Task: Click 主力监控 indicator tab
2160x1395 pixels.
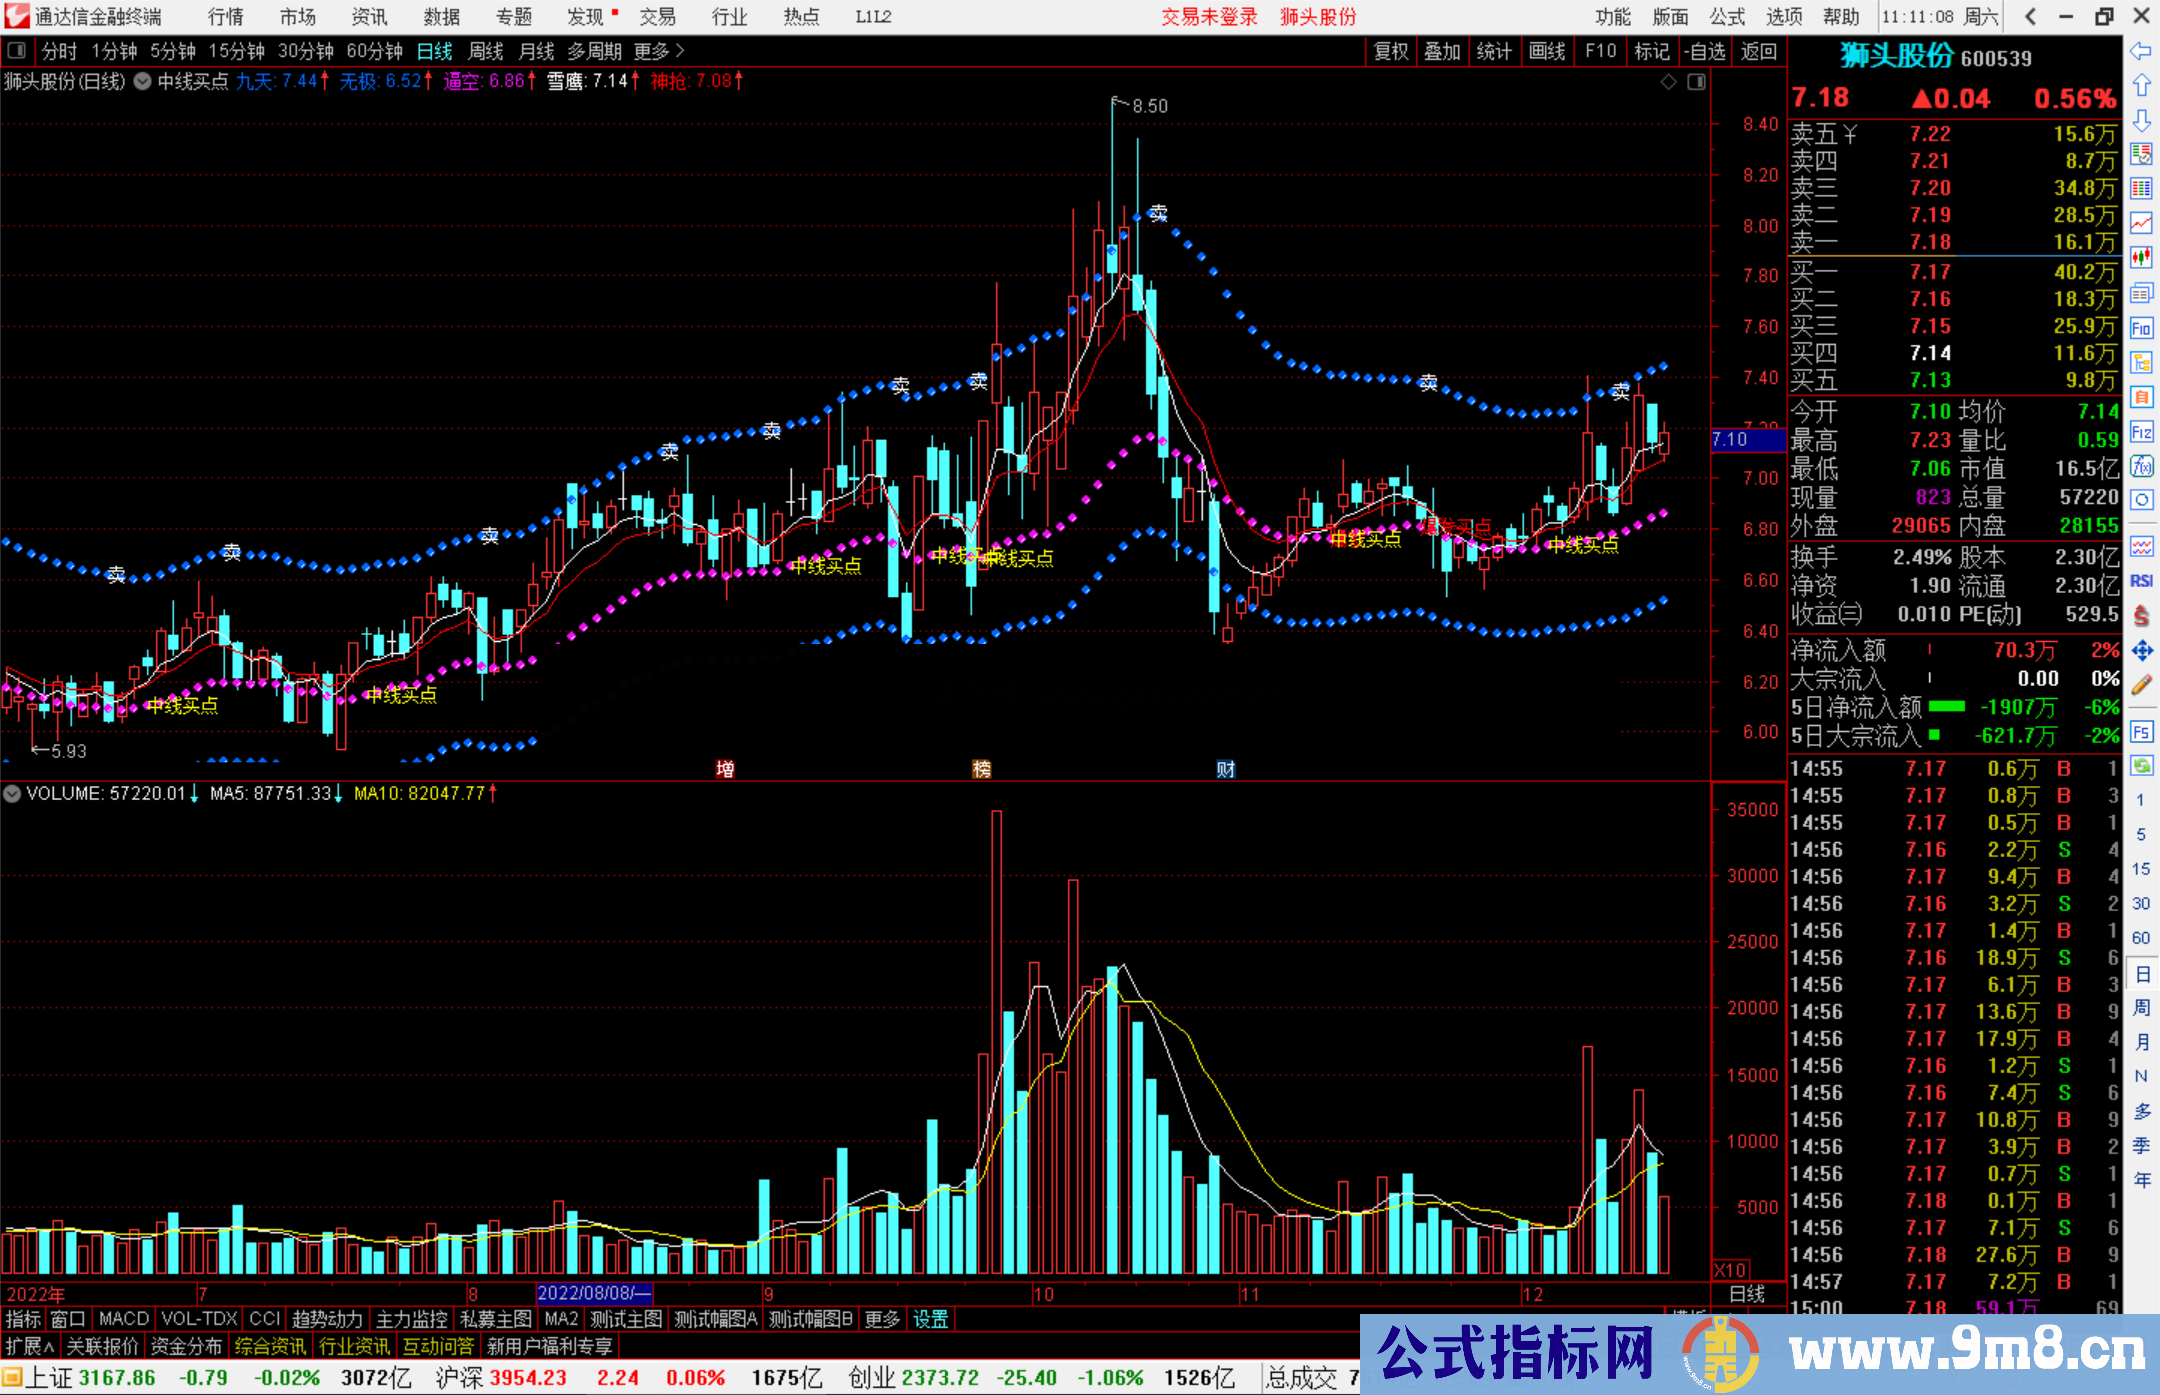Action: [411, 1320]
